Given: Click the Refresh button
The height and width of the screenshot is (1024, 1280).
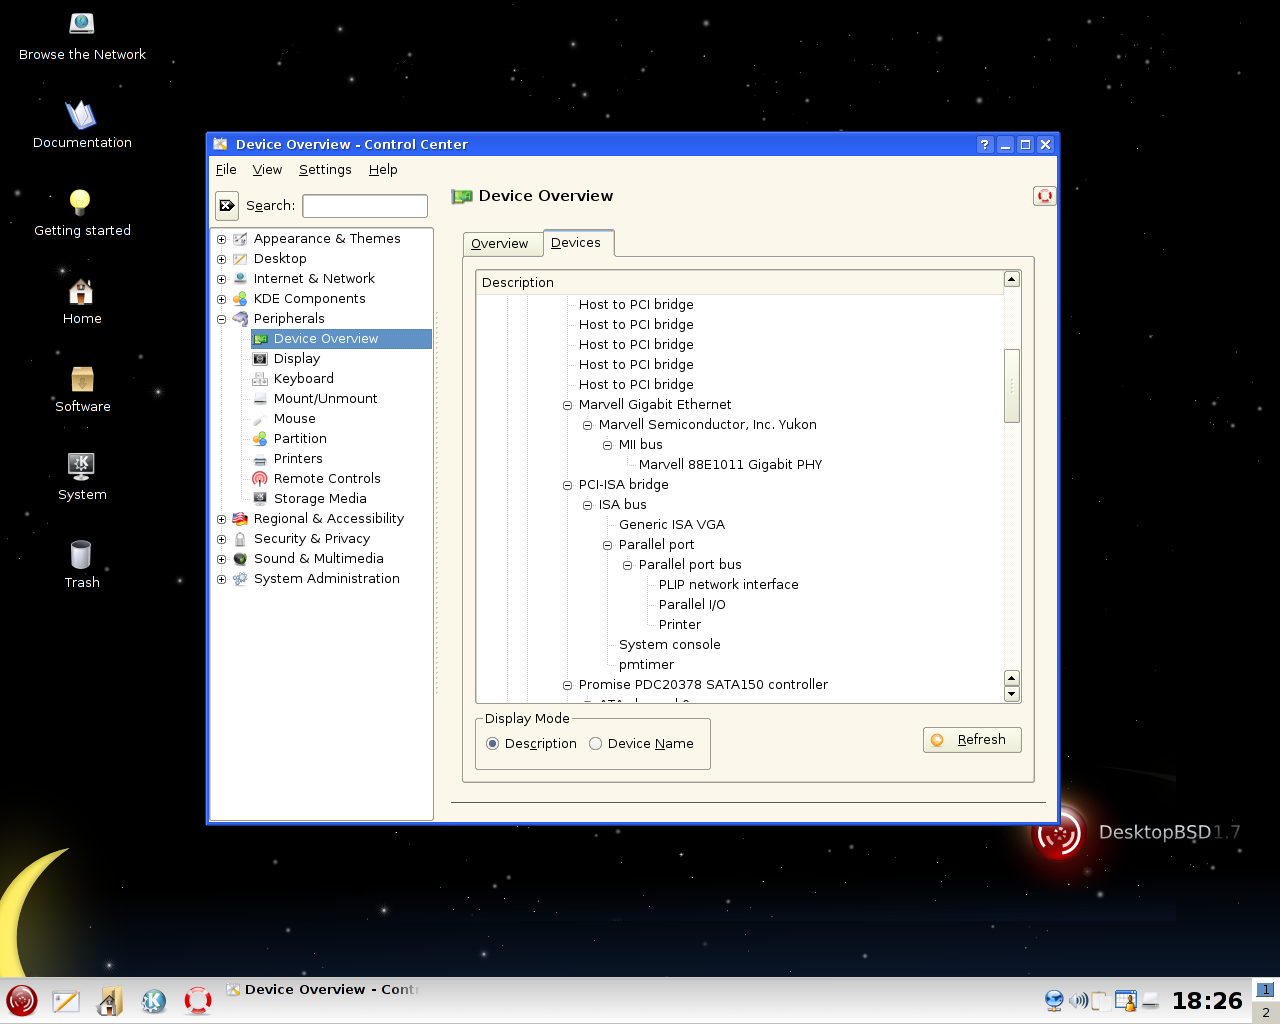Looking at the screenshot, I should pyautogui.click(x=972, y=740).
